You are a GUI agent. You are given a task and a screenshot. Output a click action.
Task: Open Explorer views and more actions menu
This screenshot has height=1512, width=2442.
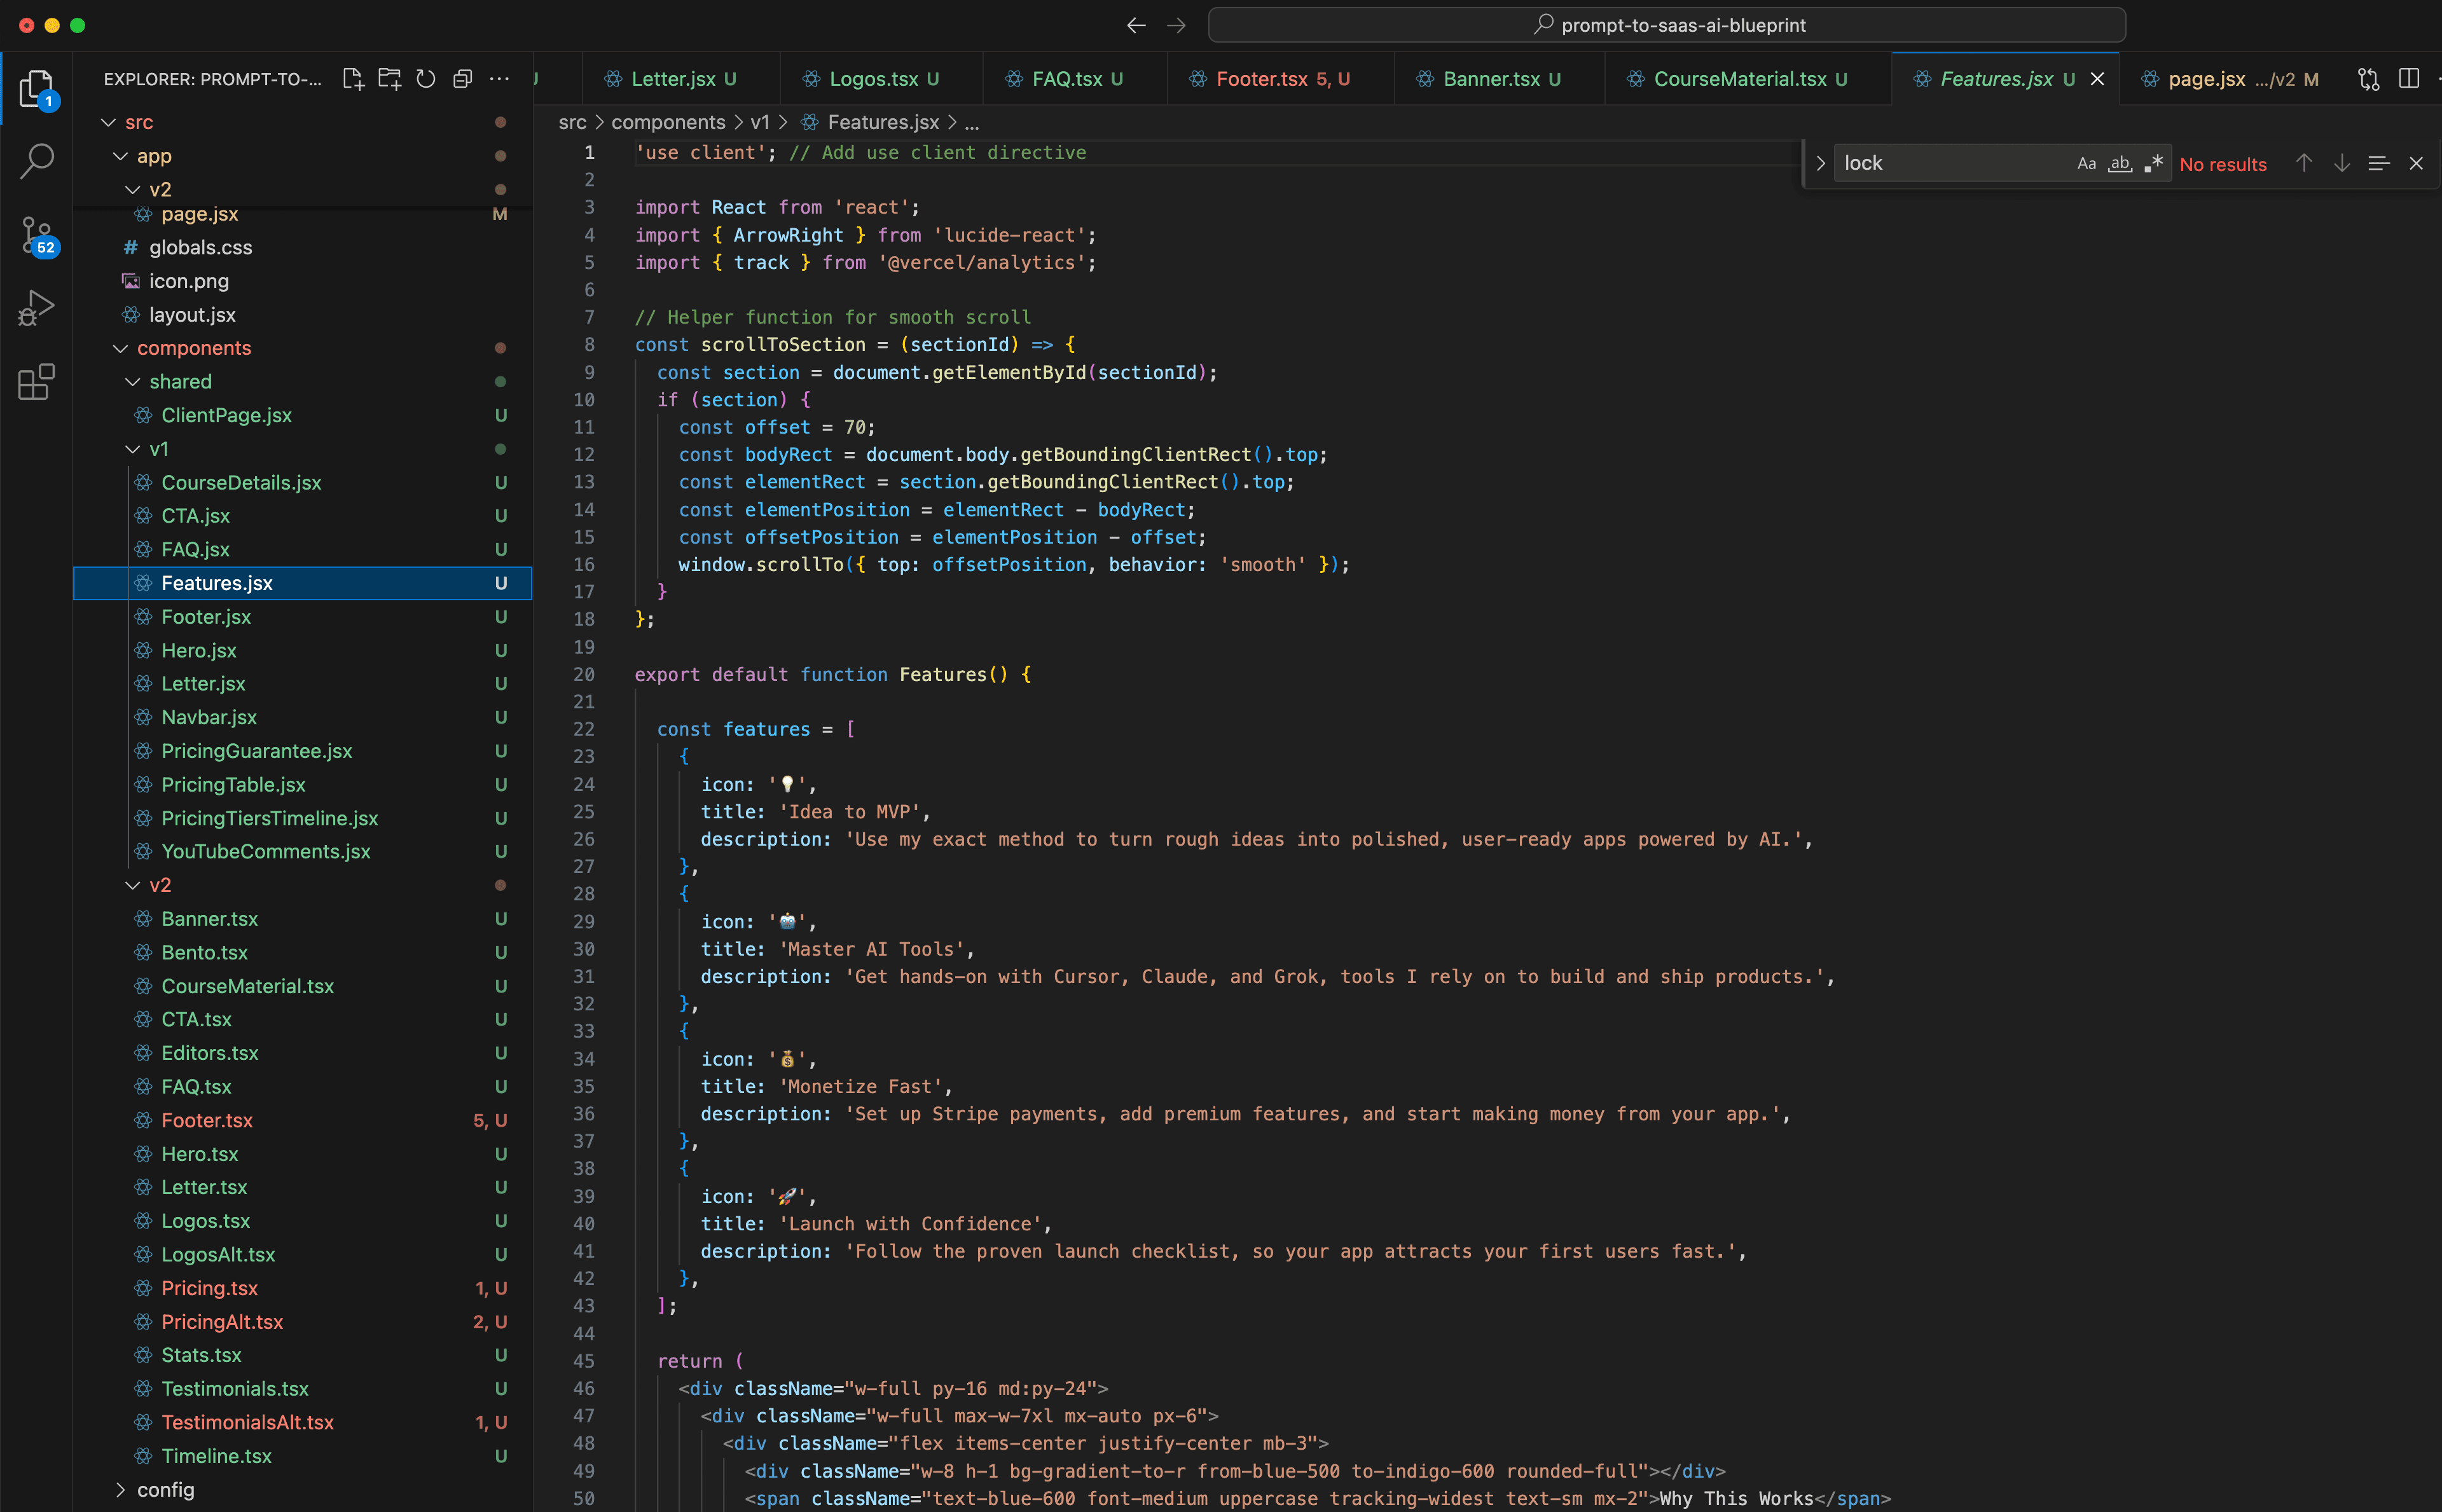point(499,79)
